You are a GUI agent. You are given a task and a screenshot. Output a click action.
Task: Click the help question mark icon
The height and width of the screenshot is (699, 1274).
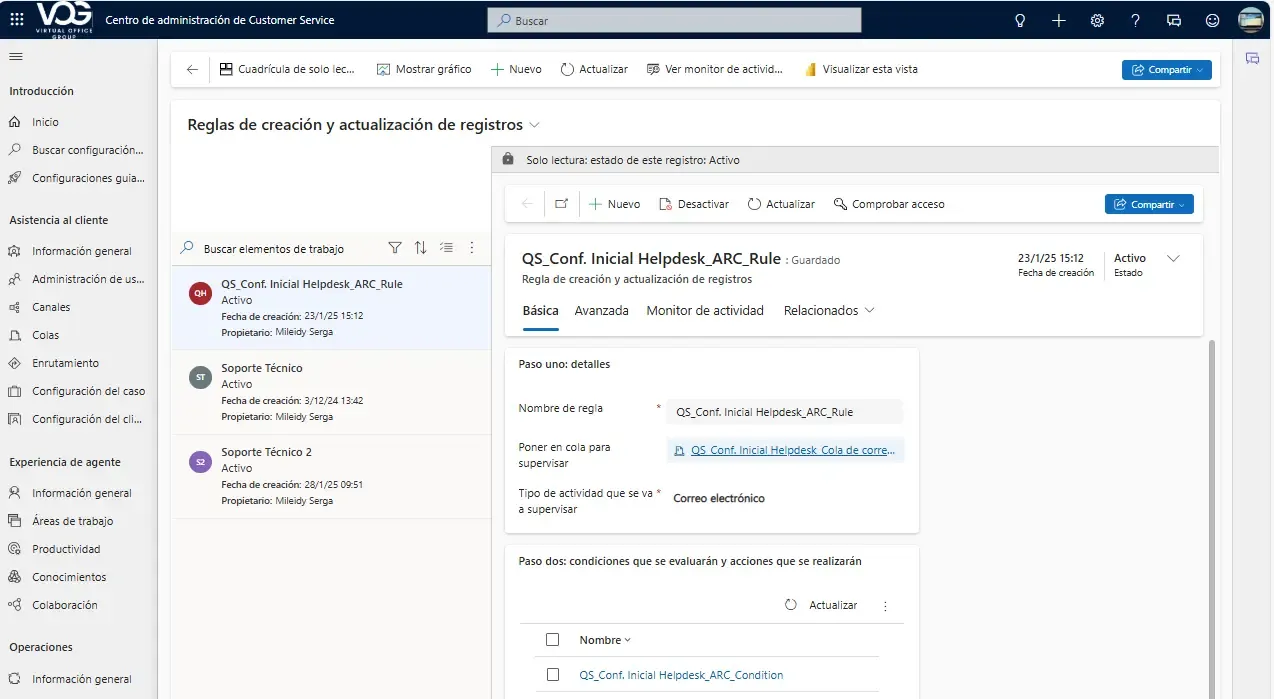(x=1135, y=20)
